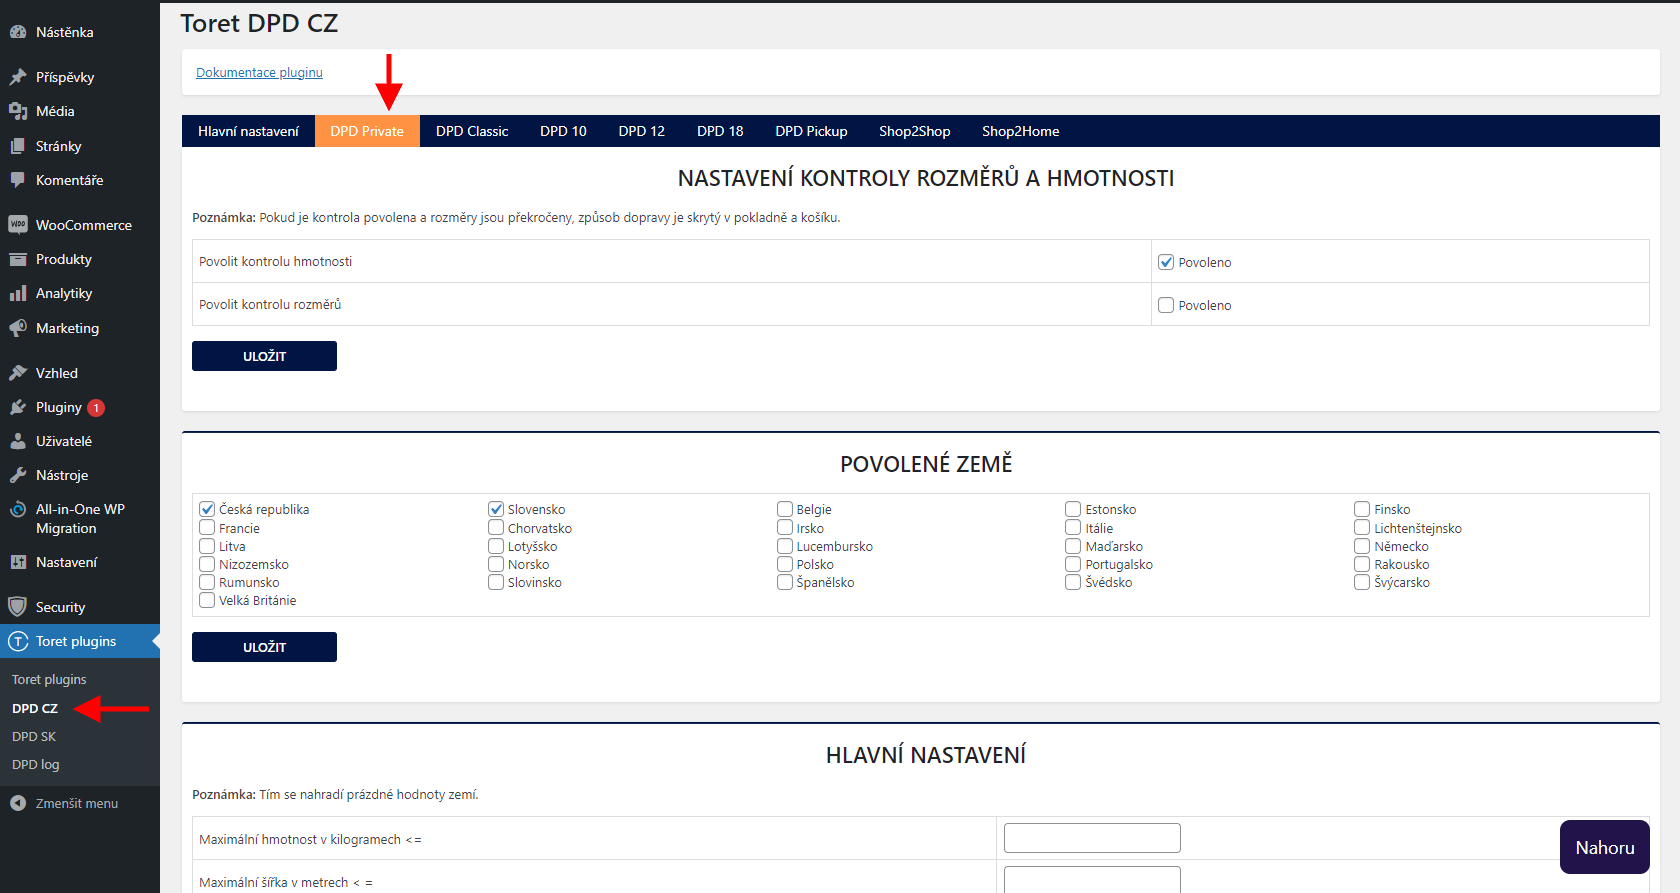The height and width of the screenshot is (893, 1680).
Task: Disable the weight check Povoleno checkbox
Action: (x=1166, y=262)
